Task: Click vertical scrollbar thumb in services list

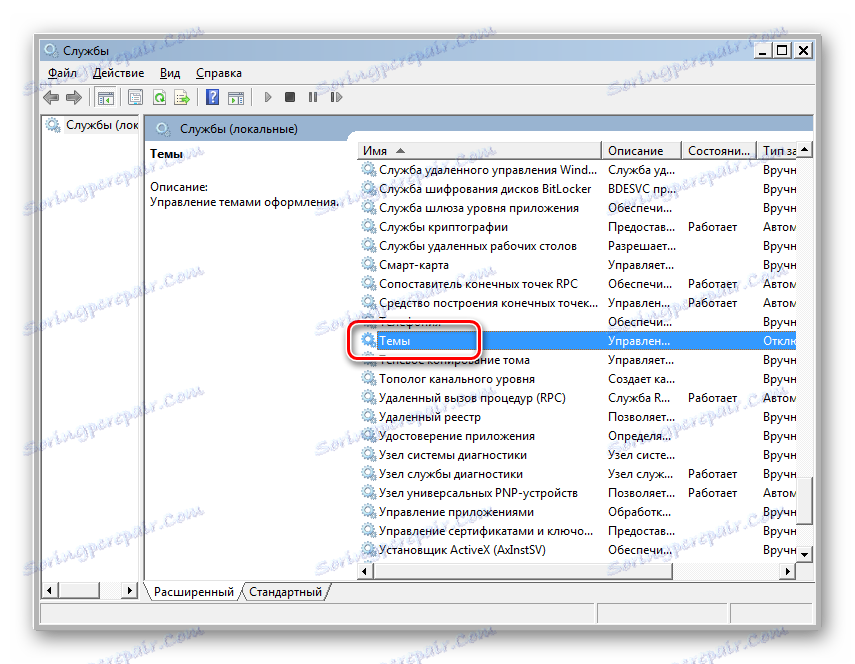Action: [805, 500]
